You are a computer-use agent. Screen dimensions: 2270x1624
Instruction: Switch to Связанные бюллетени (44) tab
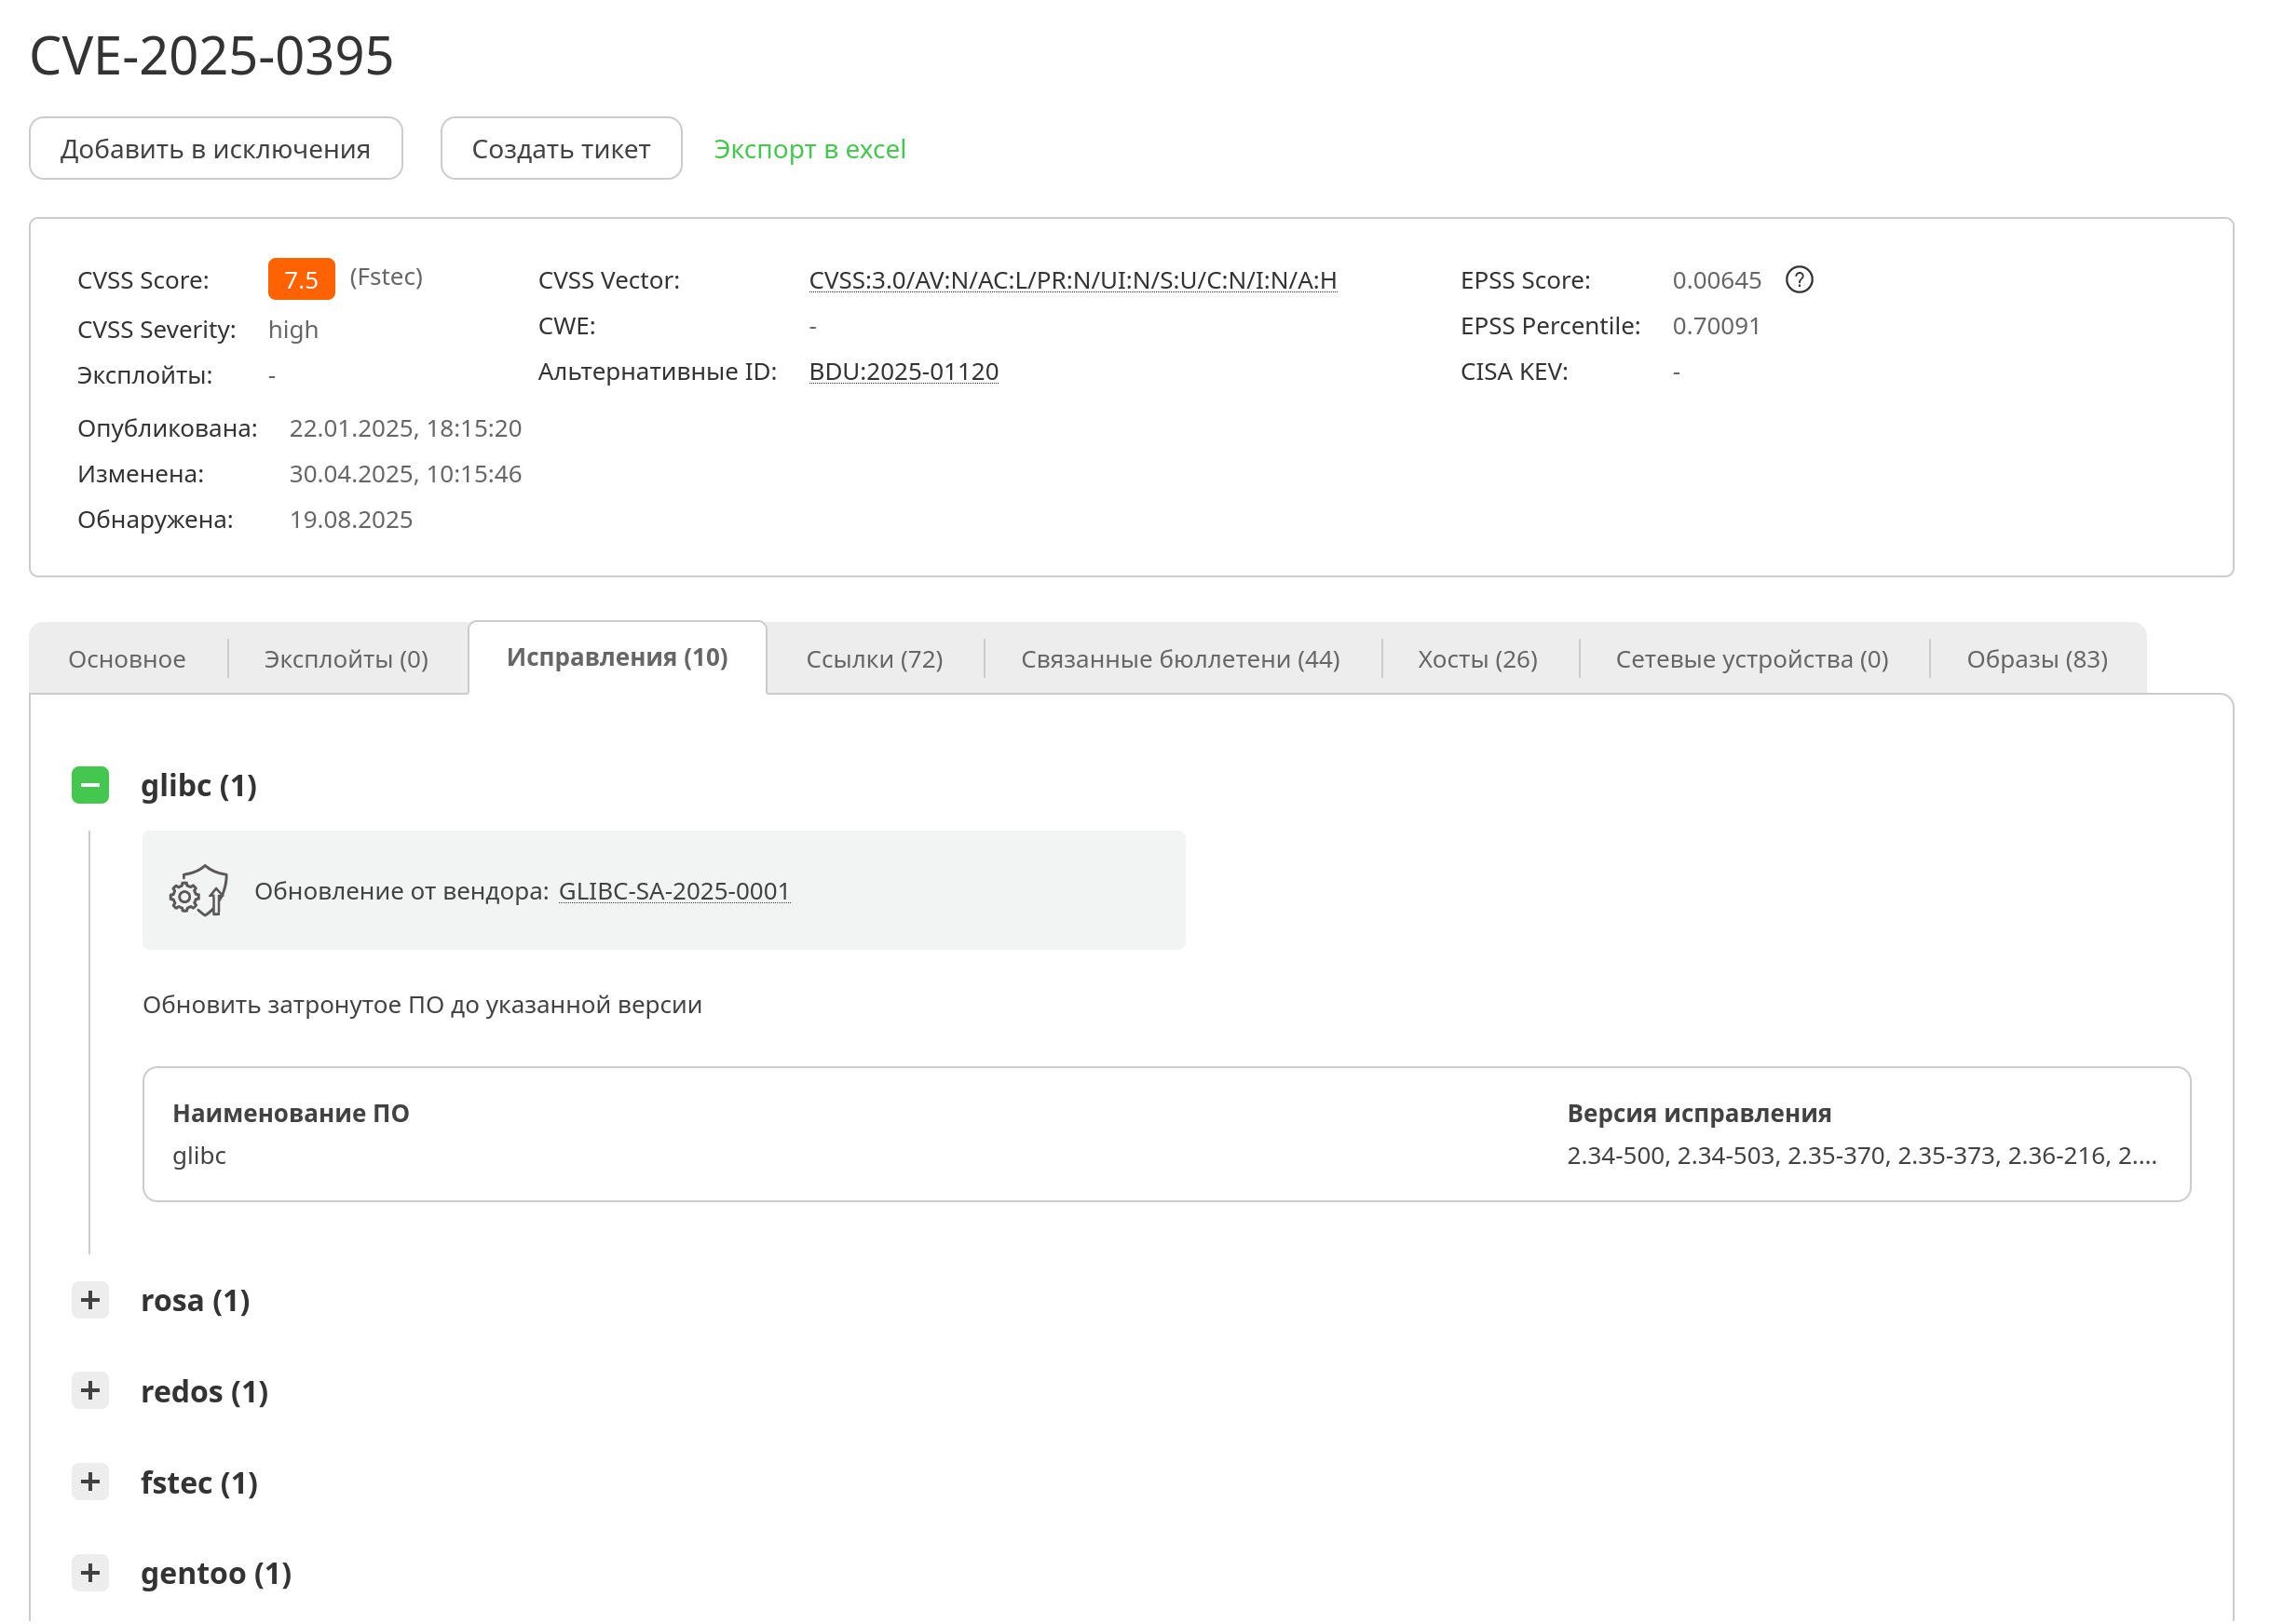pyautogui.click(x=1180, y=659)
